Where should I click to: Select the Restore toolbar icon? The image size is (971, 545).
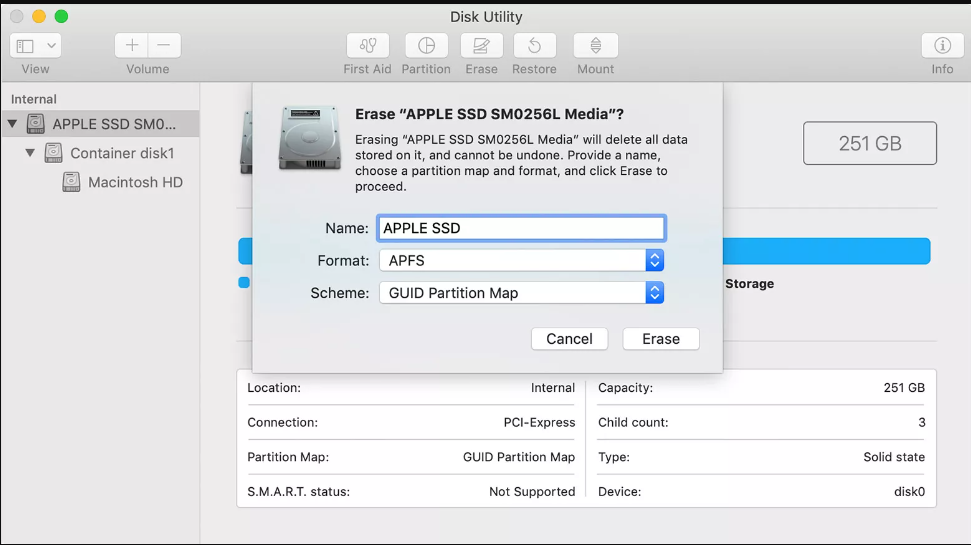tap(534, 46)
